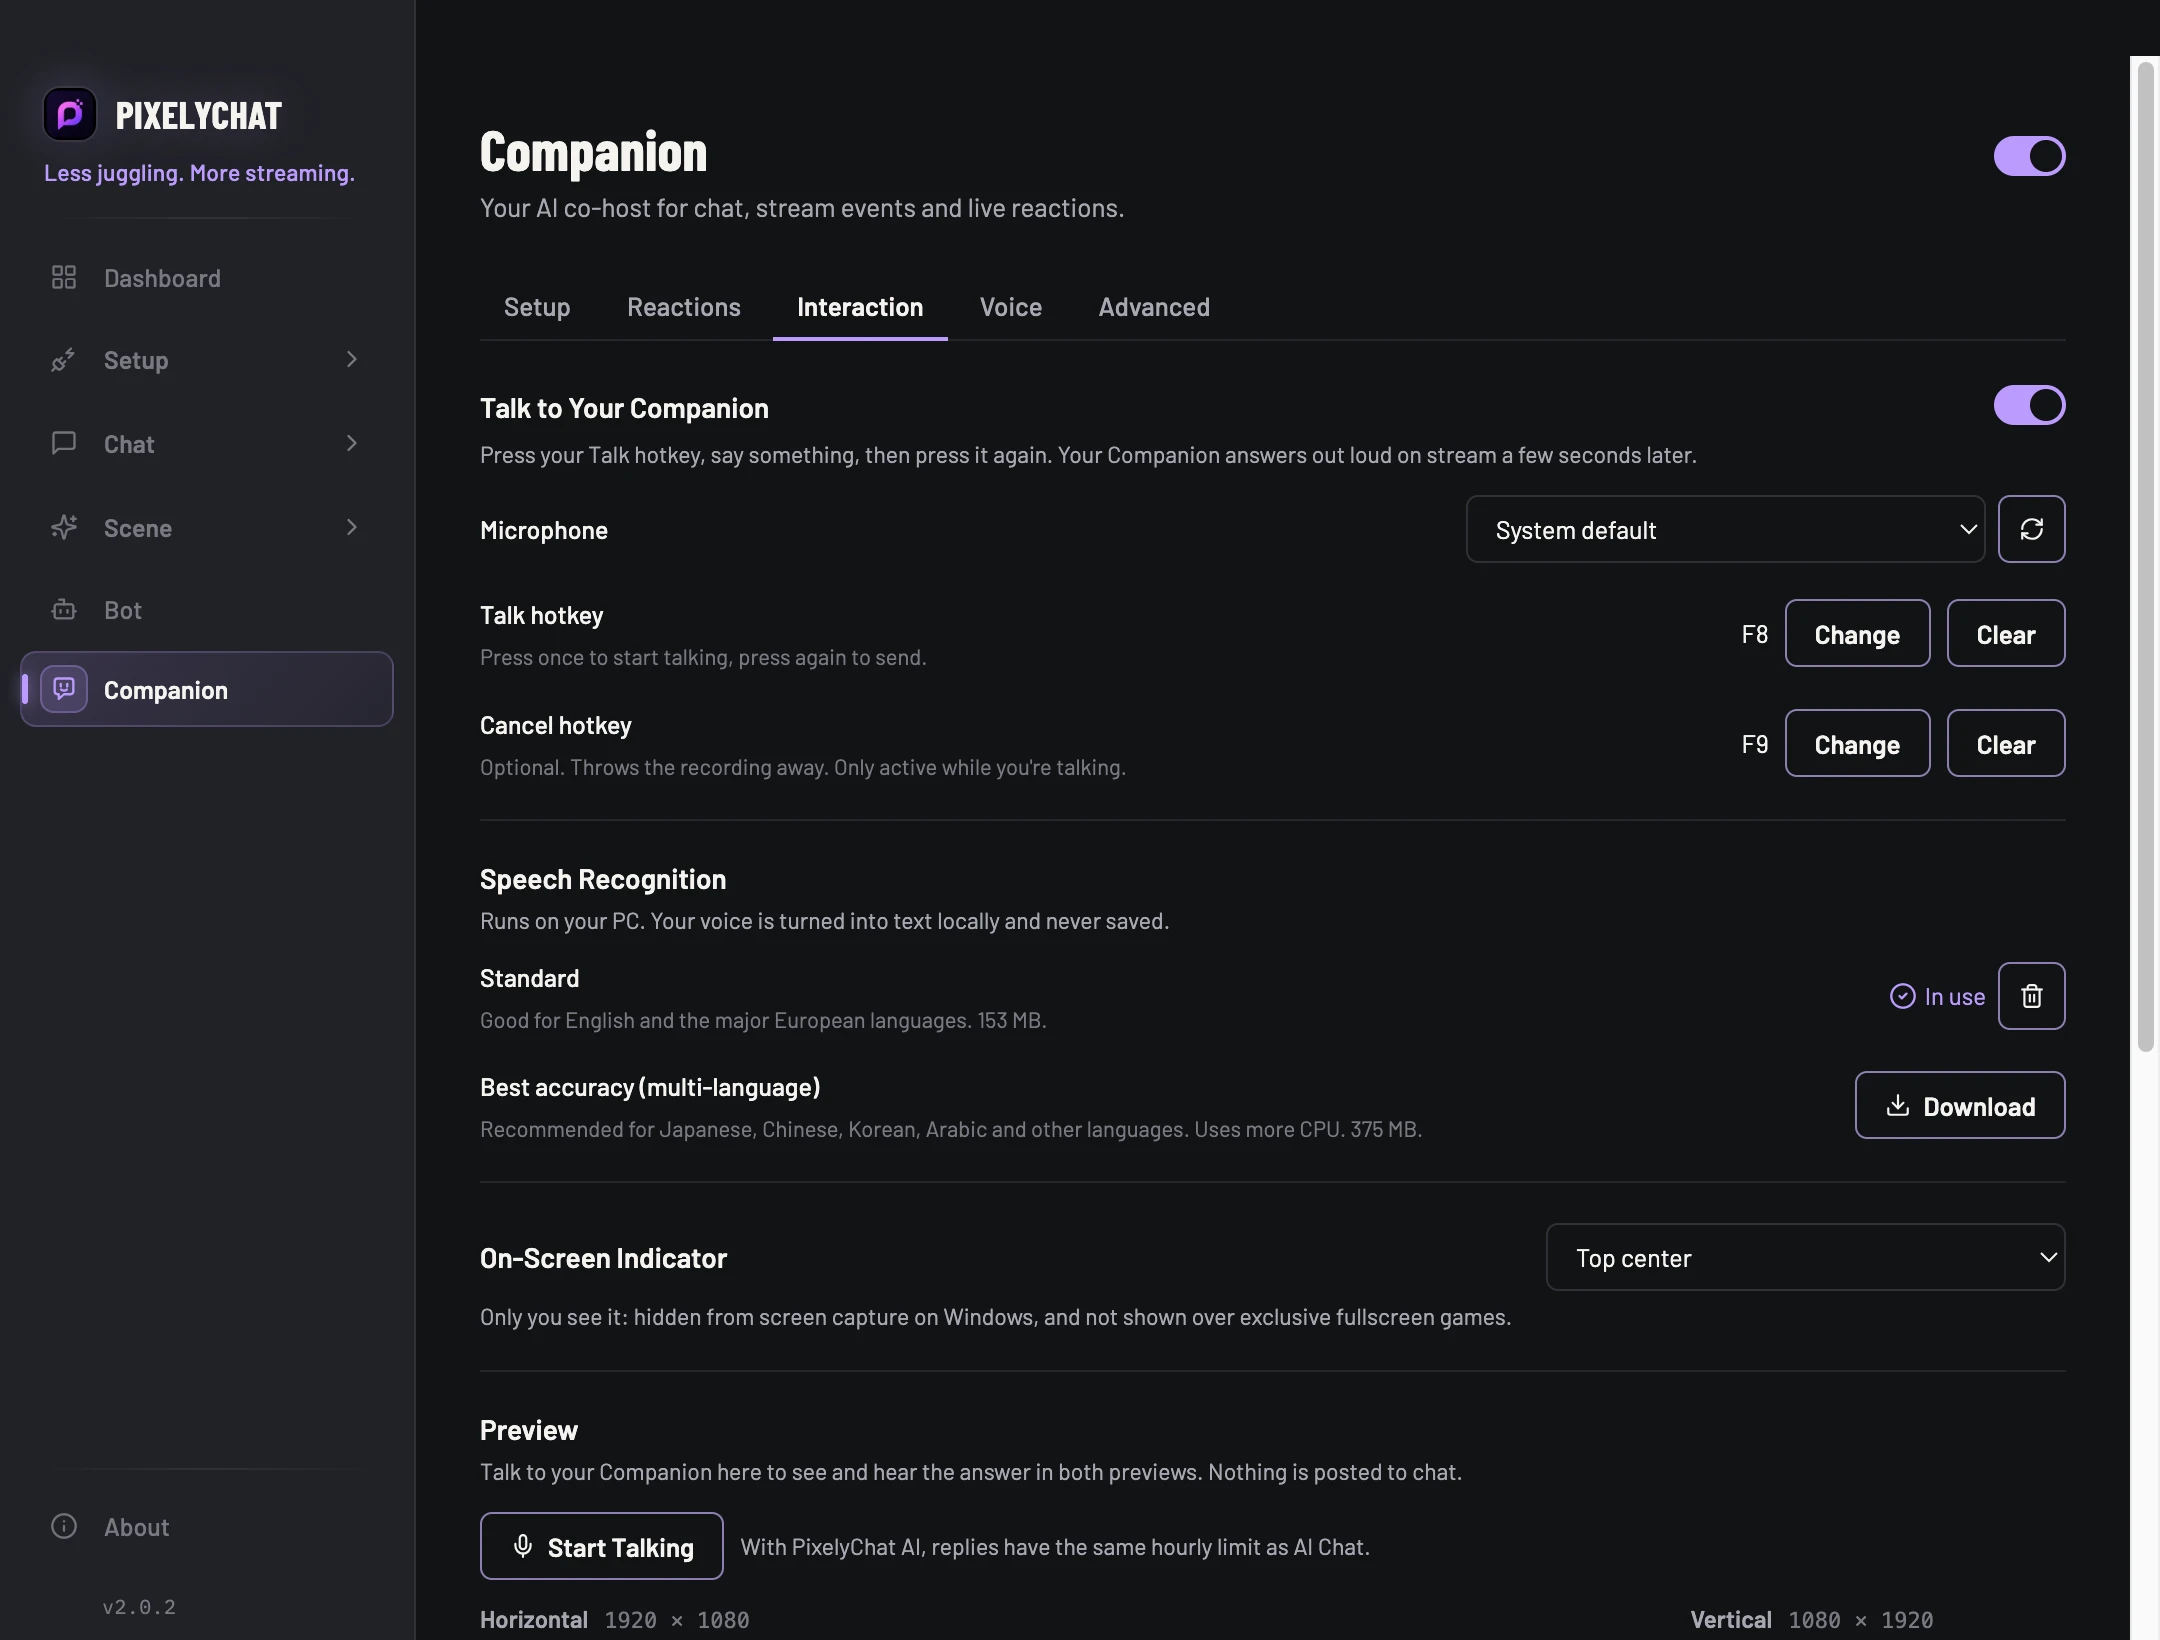The width and height of the screenshot is (2160, 1640).
Task: Download the Best accuracy model
Action: point(1960,1105)
